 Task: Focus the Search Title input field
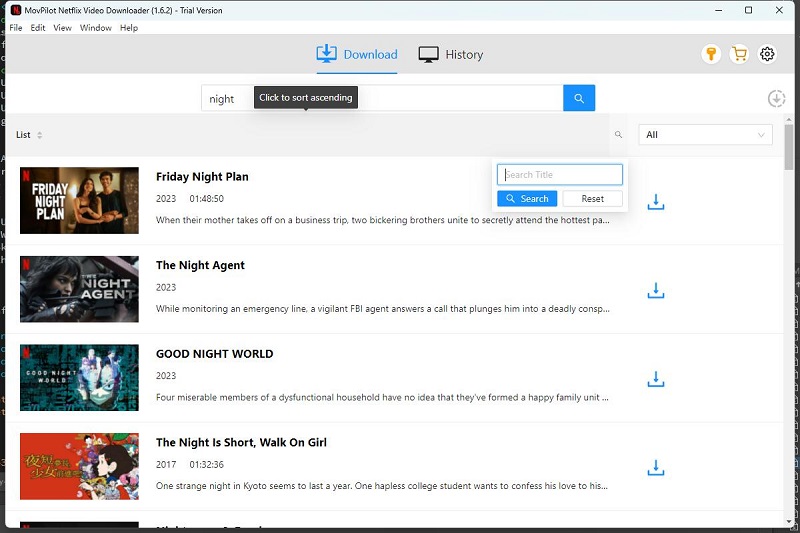coord(560,174)
